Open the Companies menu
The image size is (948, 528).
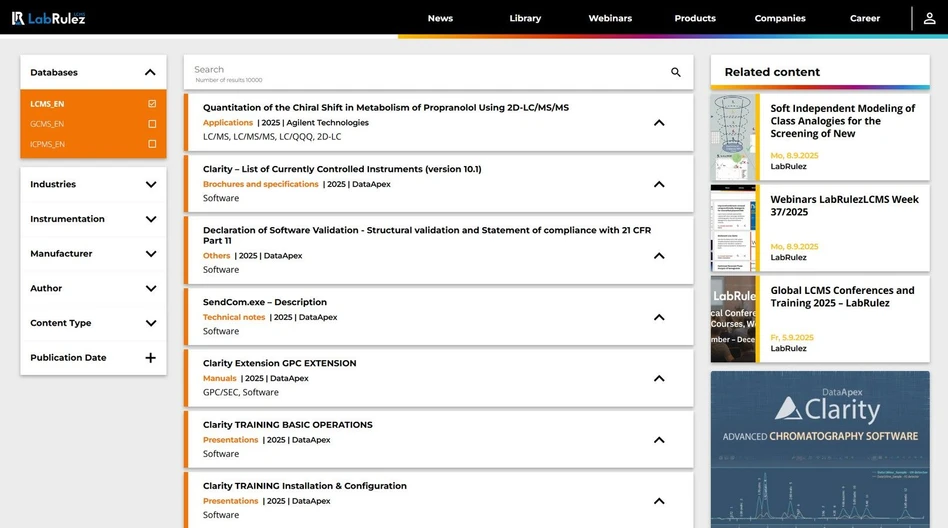pyautogui.click(x=780, y=18)
